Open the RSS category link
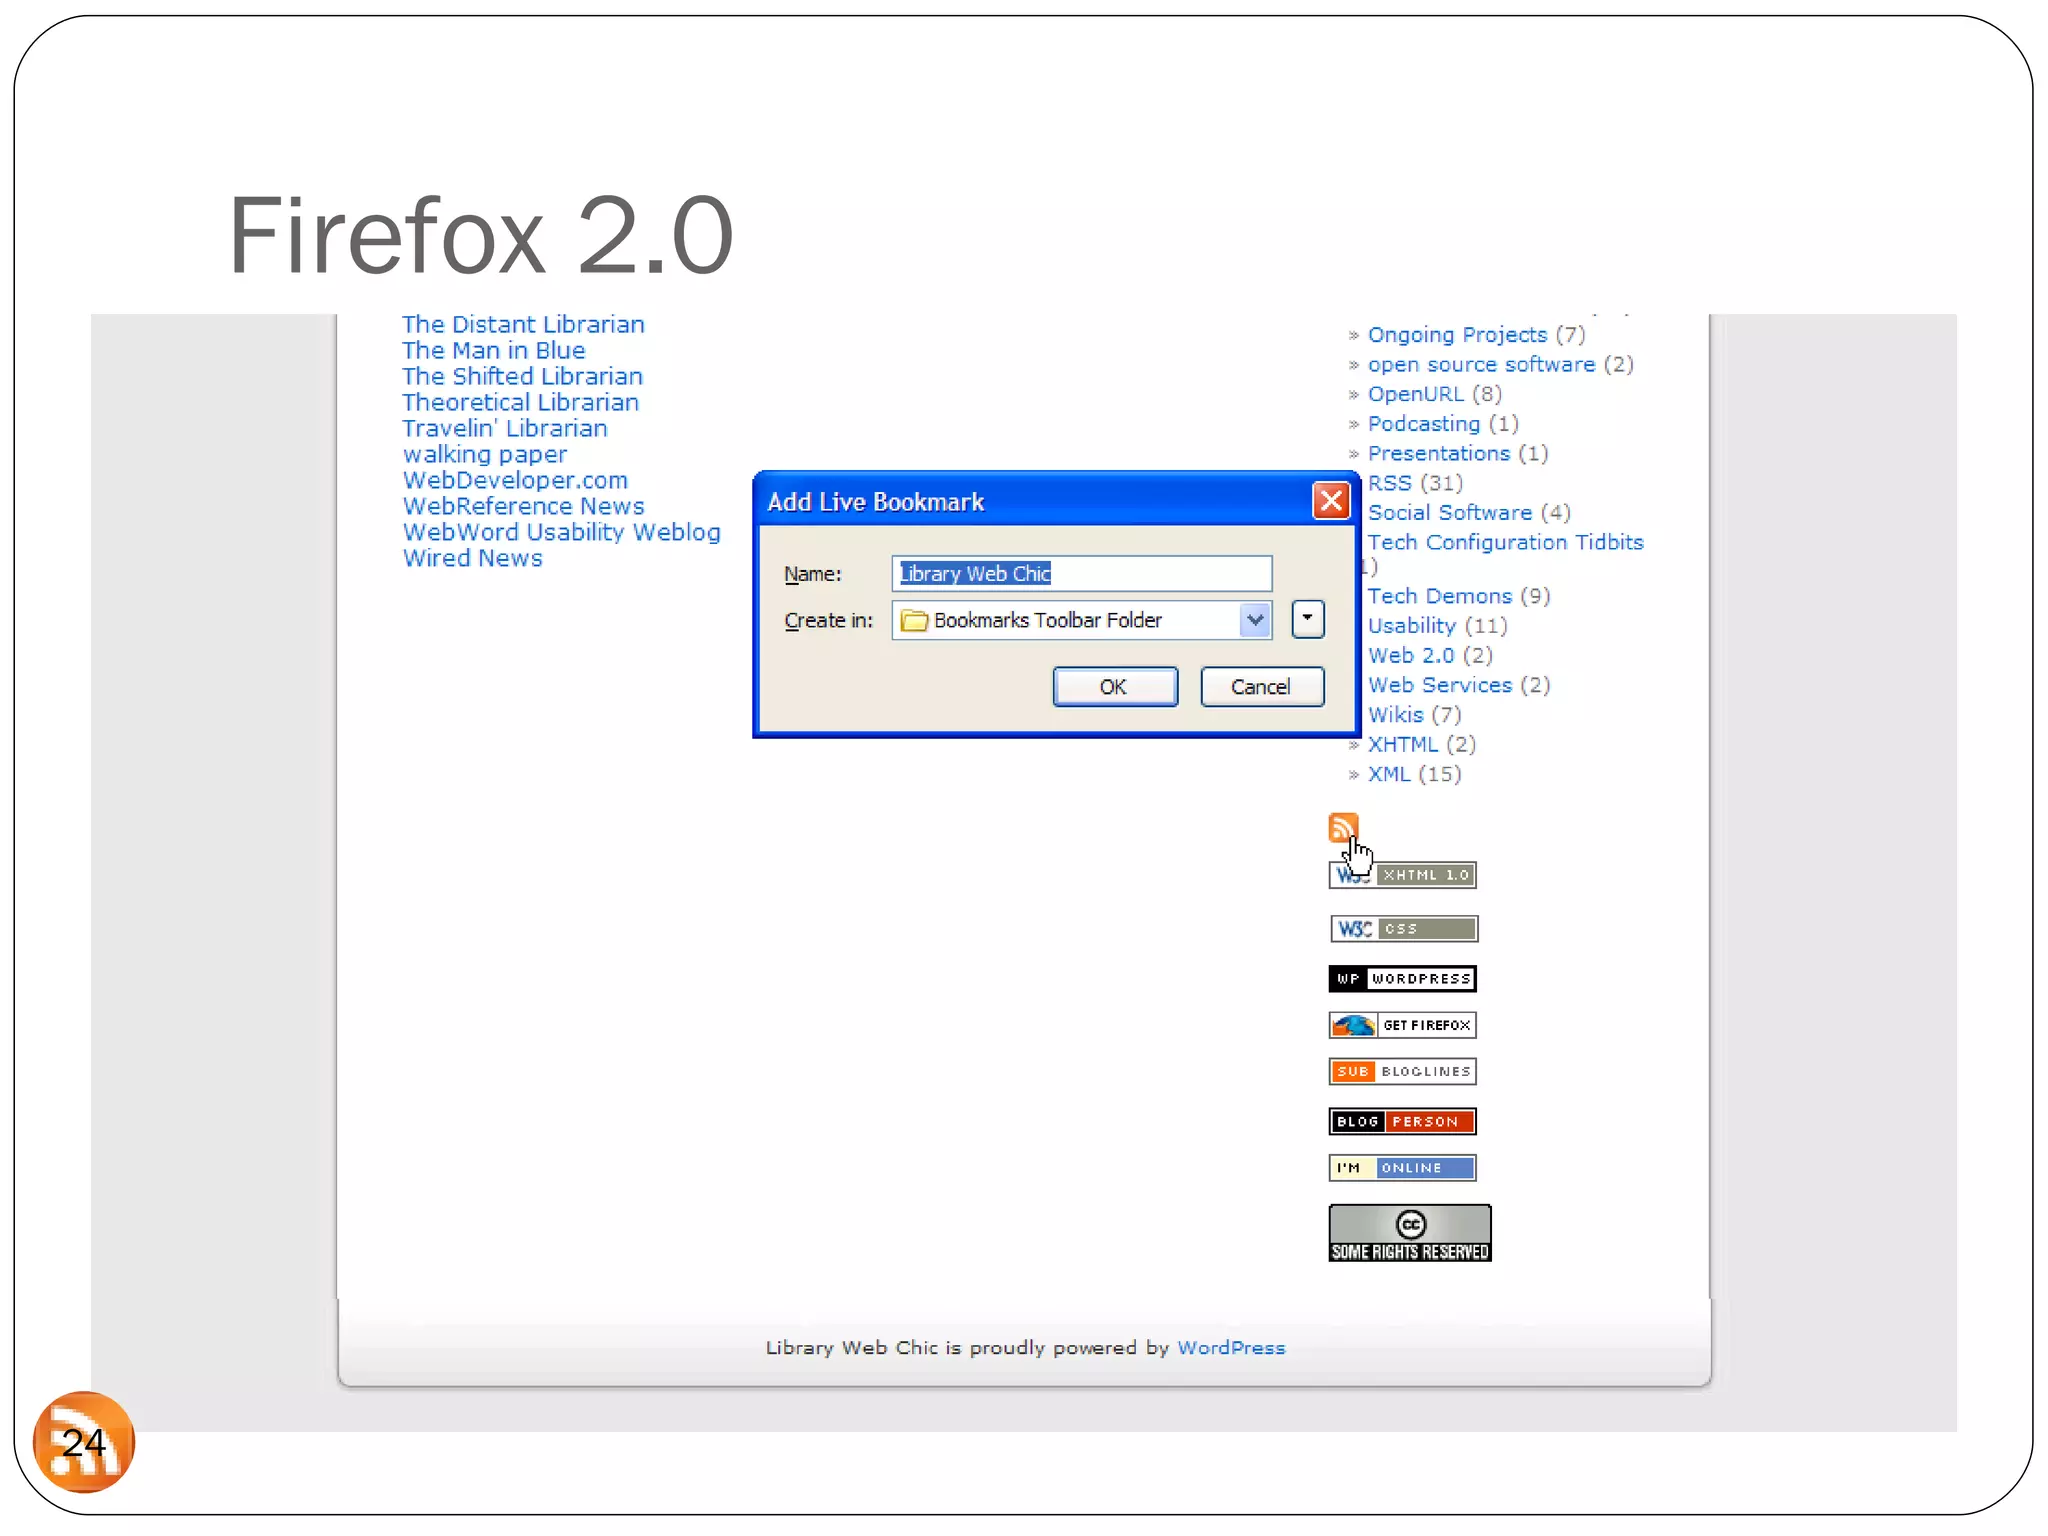The width and height of the screenshot is (2048, 1536). 1390,483
